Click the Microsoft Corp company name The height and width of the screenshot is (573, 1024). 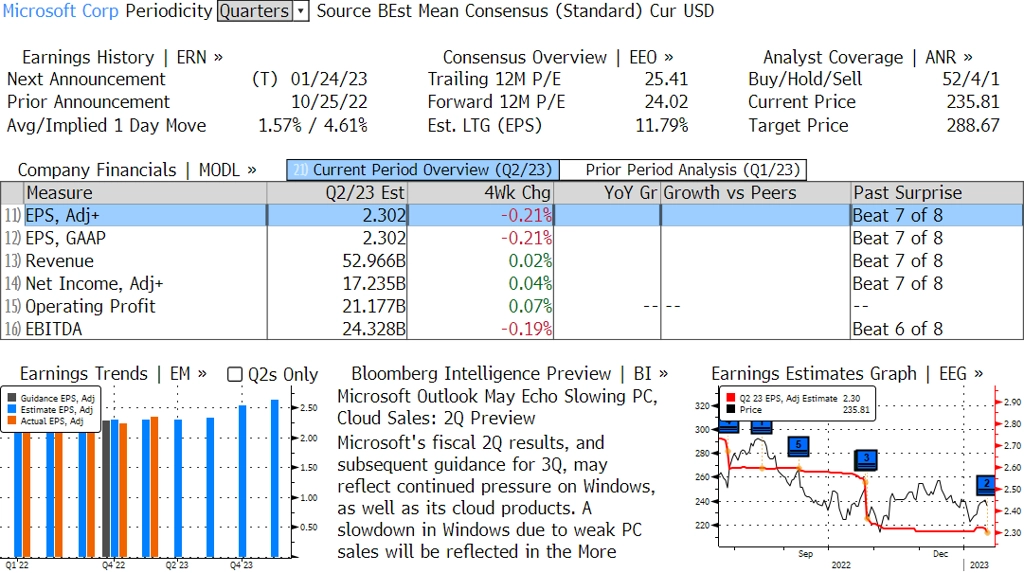coord(61,11)
